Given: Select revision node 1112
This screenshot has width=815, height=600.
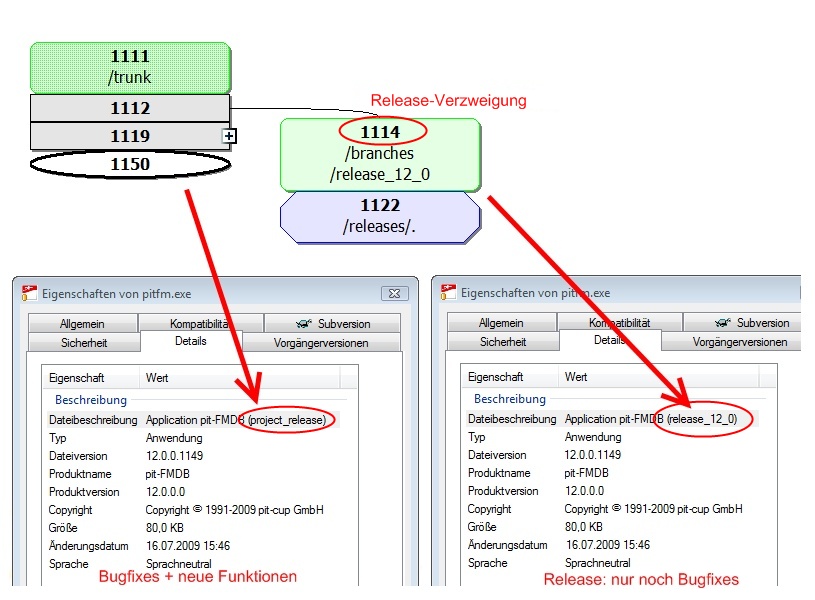Looking at the screenshot, I should [x=130, y=108].
